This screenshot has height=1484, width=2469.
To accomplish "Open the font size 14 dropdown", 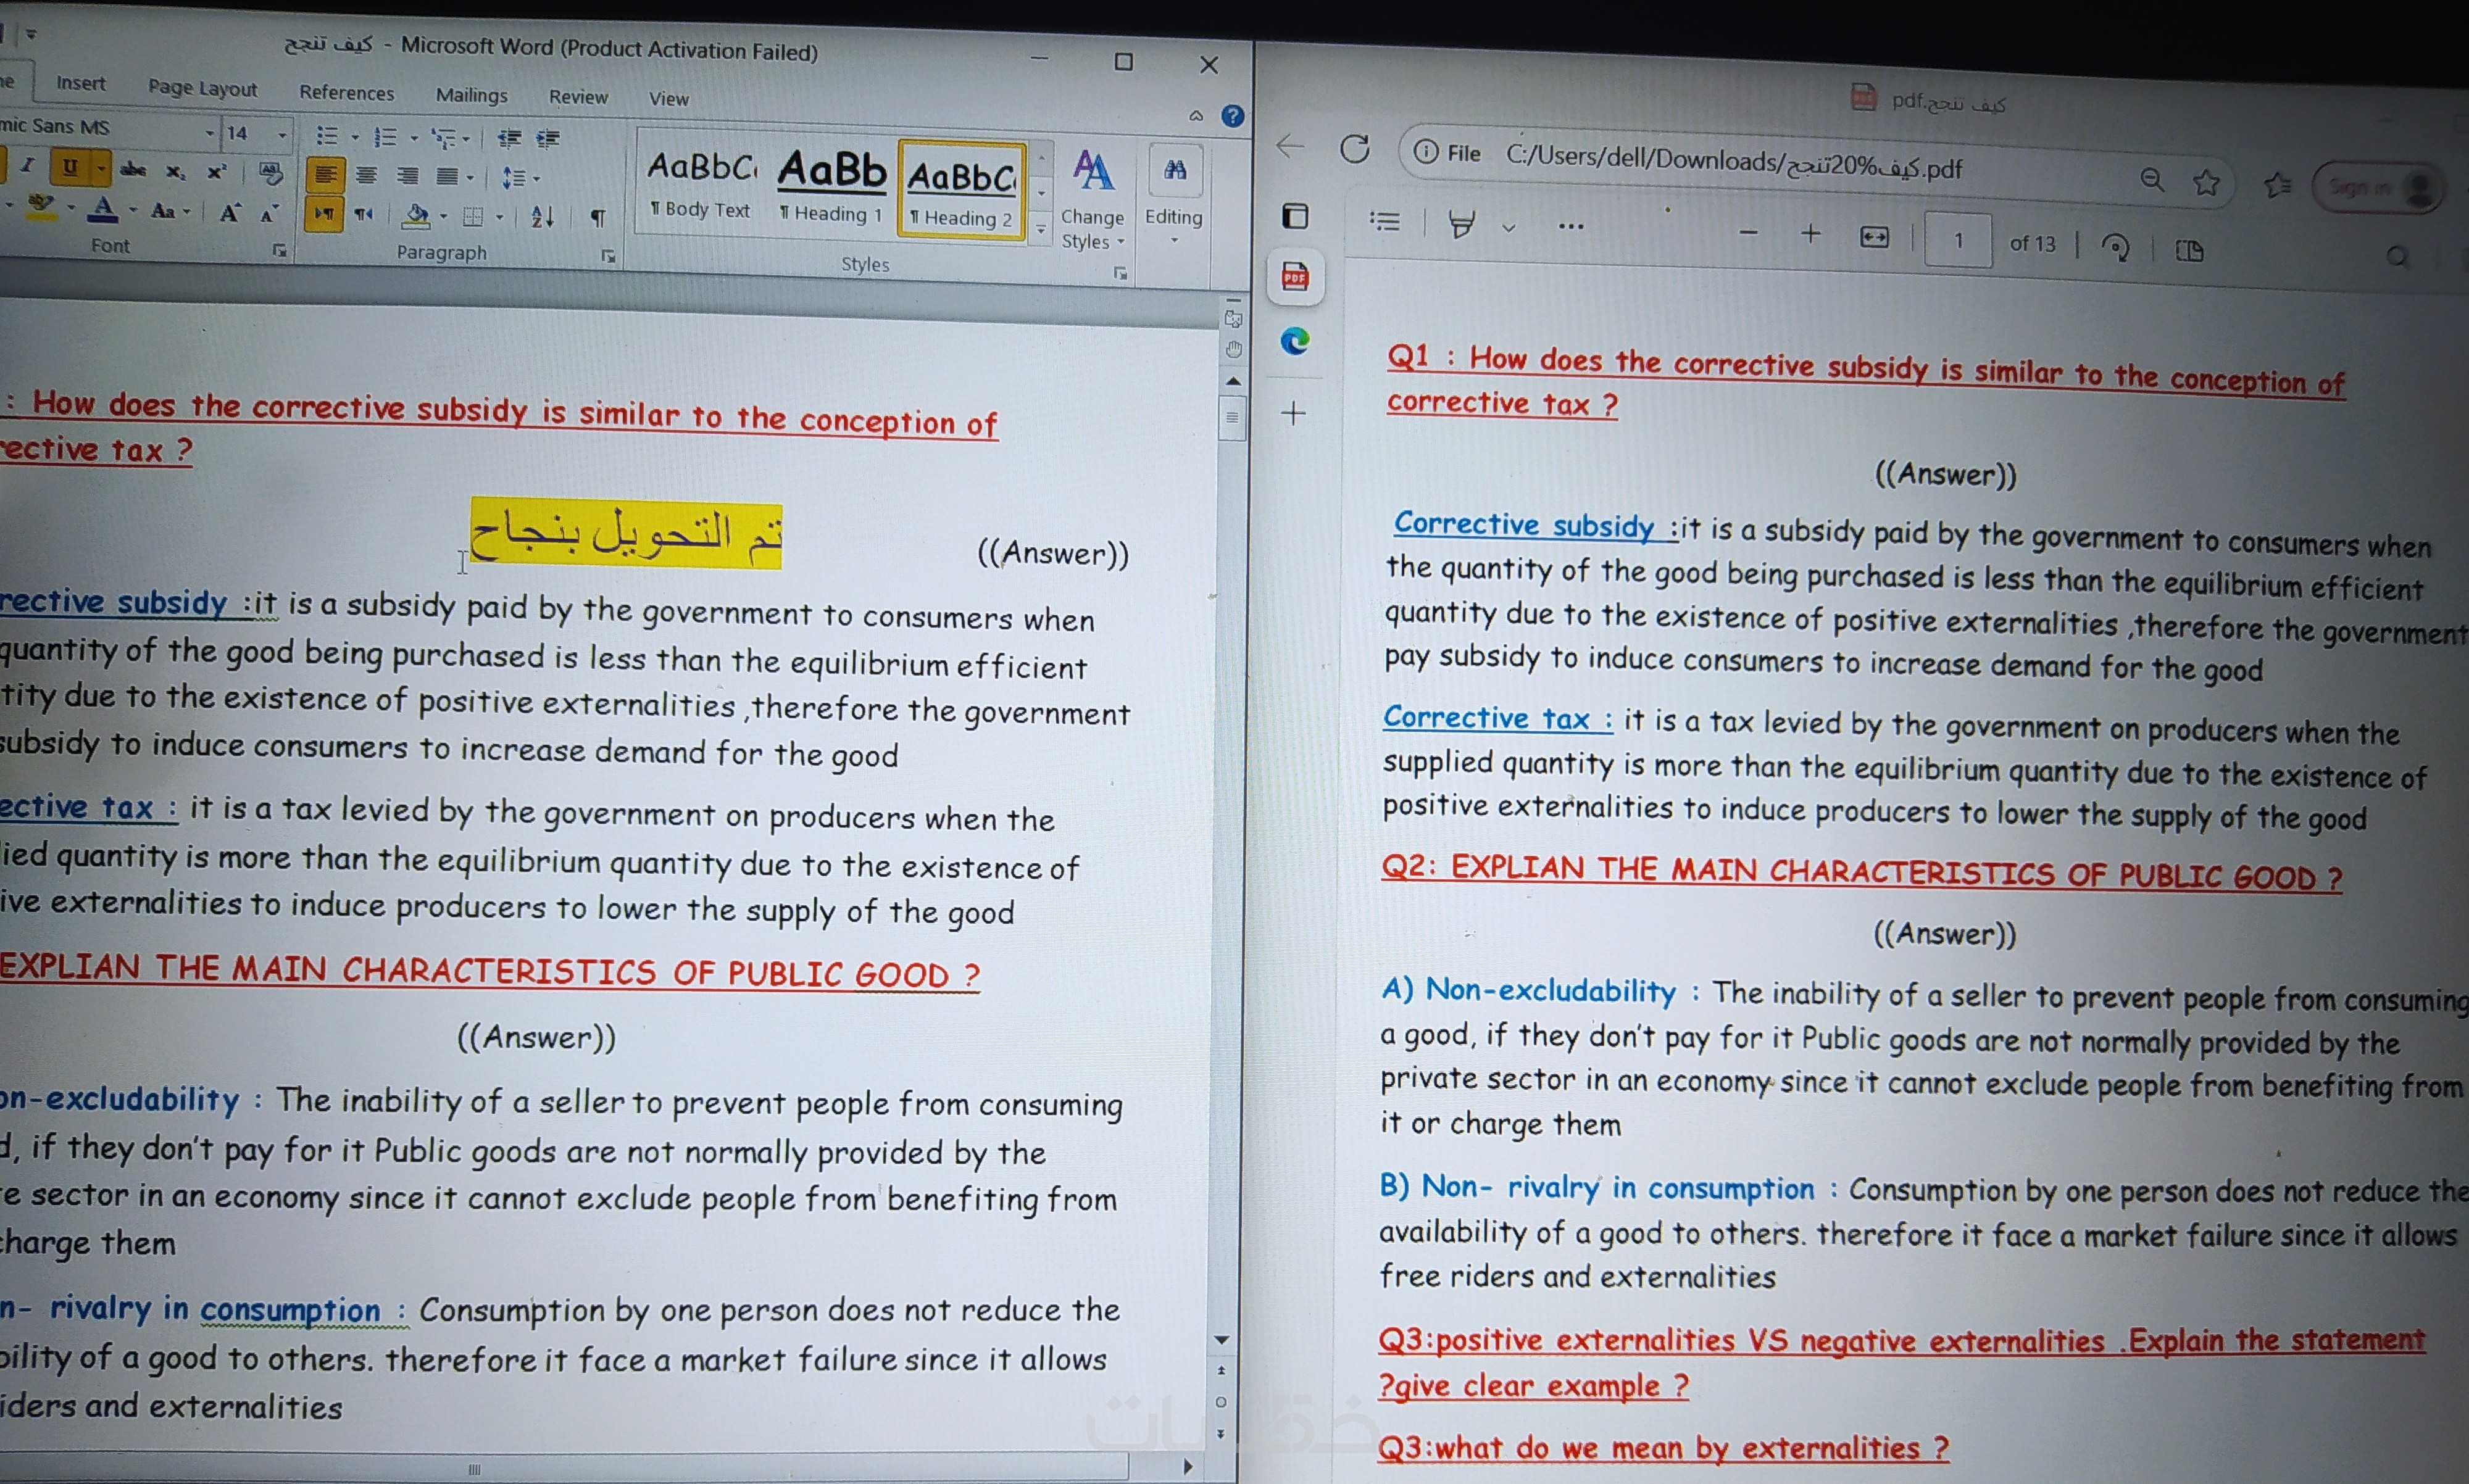I will 282,134.
